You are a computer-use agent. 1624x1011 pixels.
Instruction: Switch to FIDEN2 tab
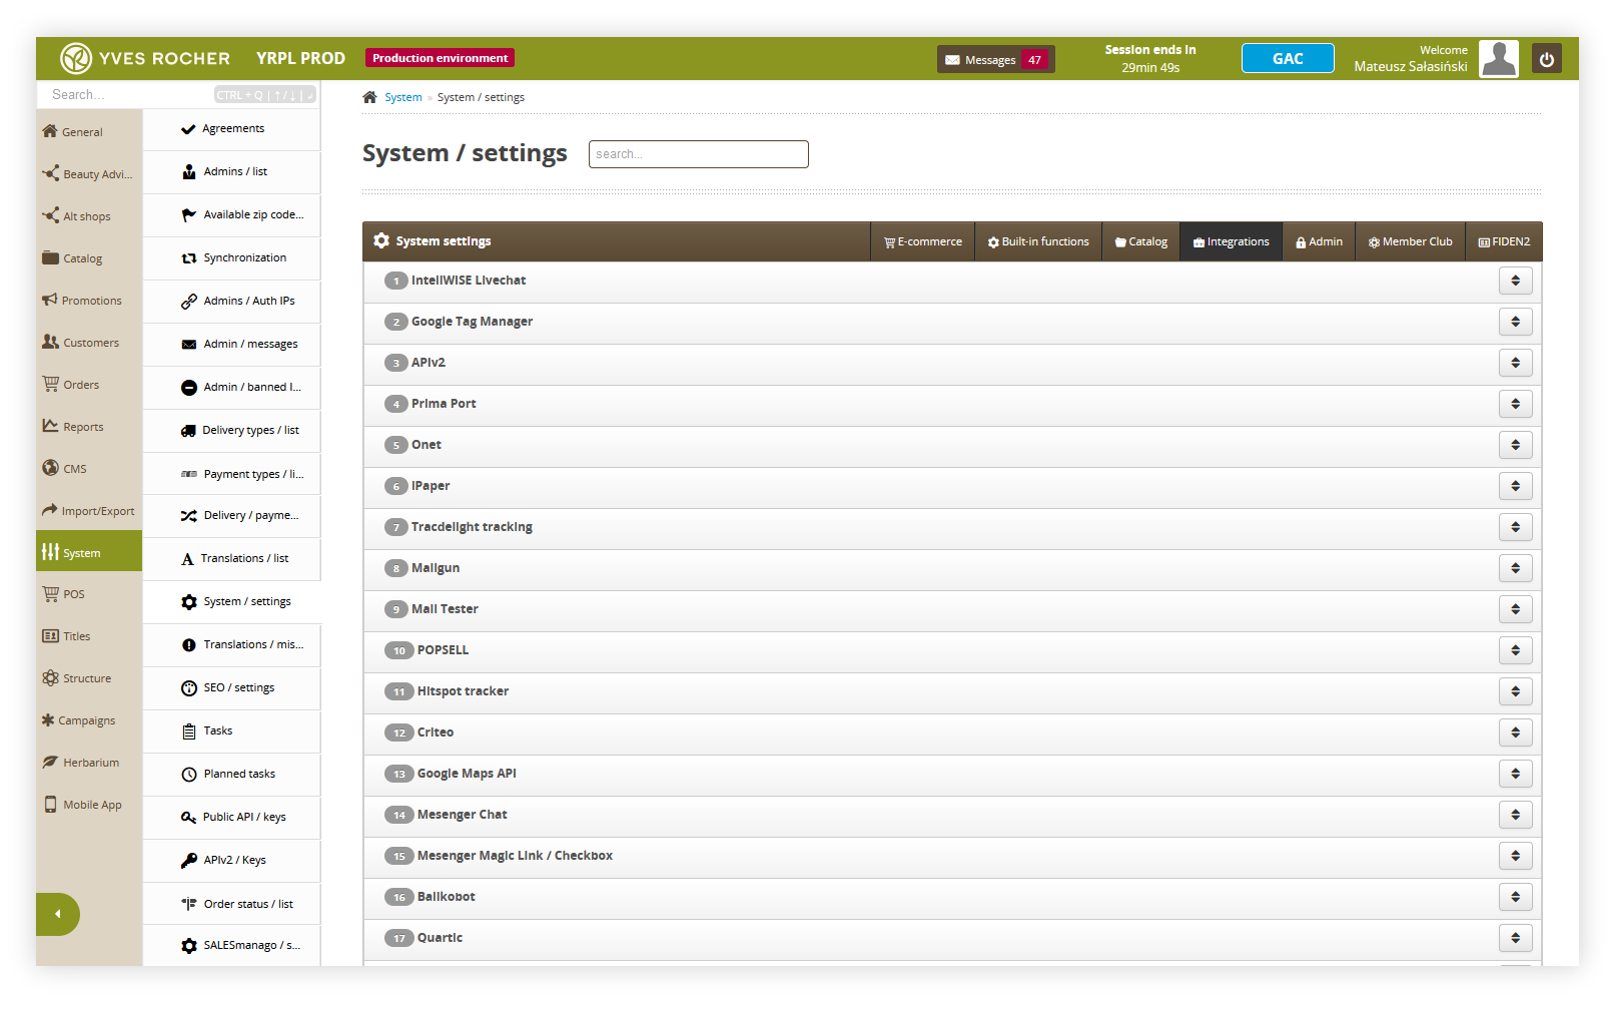(1504, 242)
